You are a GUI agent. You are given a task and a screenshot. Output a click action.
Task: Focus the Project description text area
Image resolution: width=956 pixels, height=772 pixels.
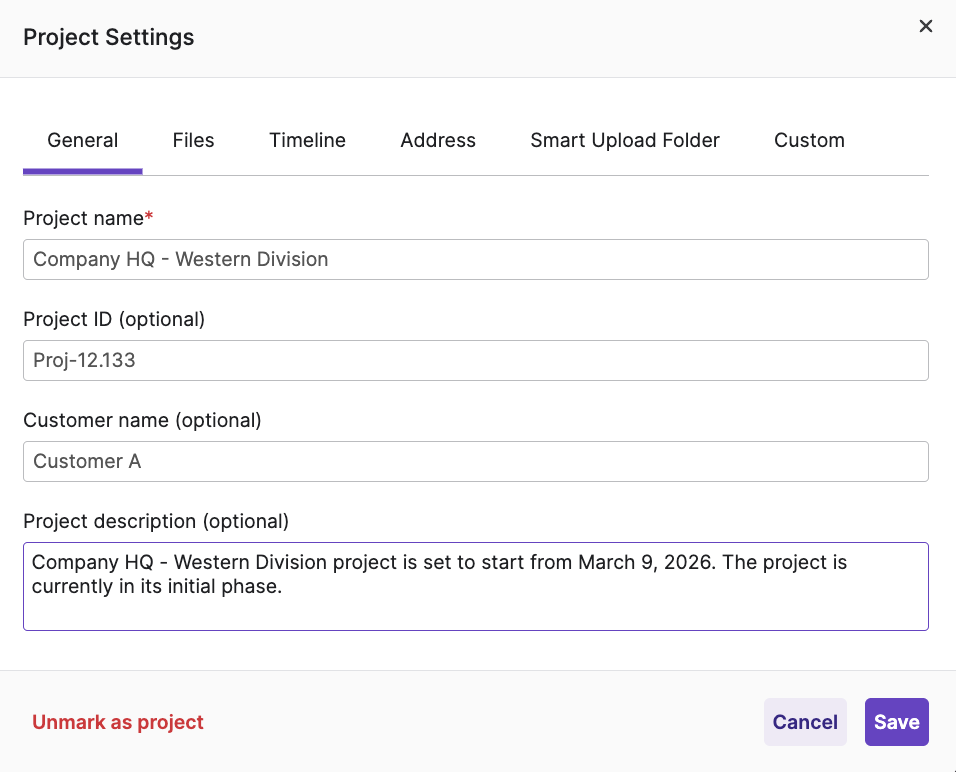475,585
